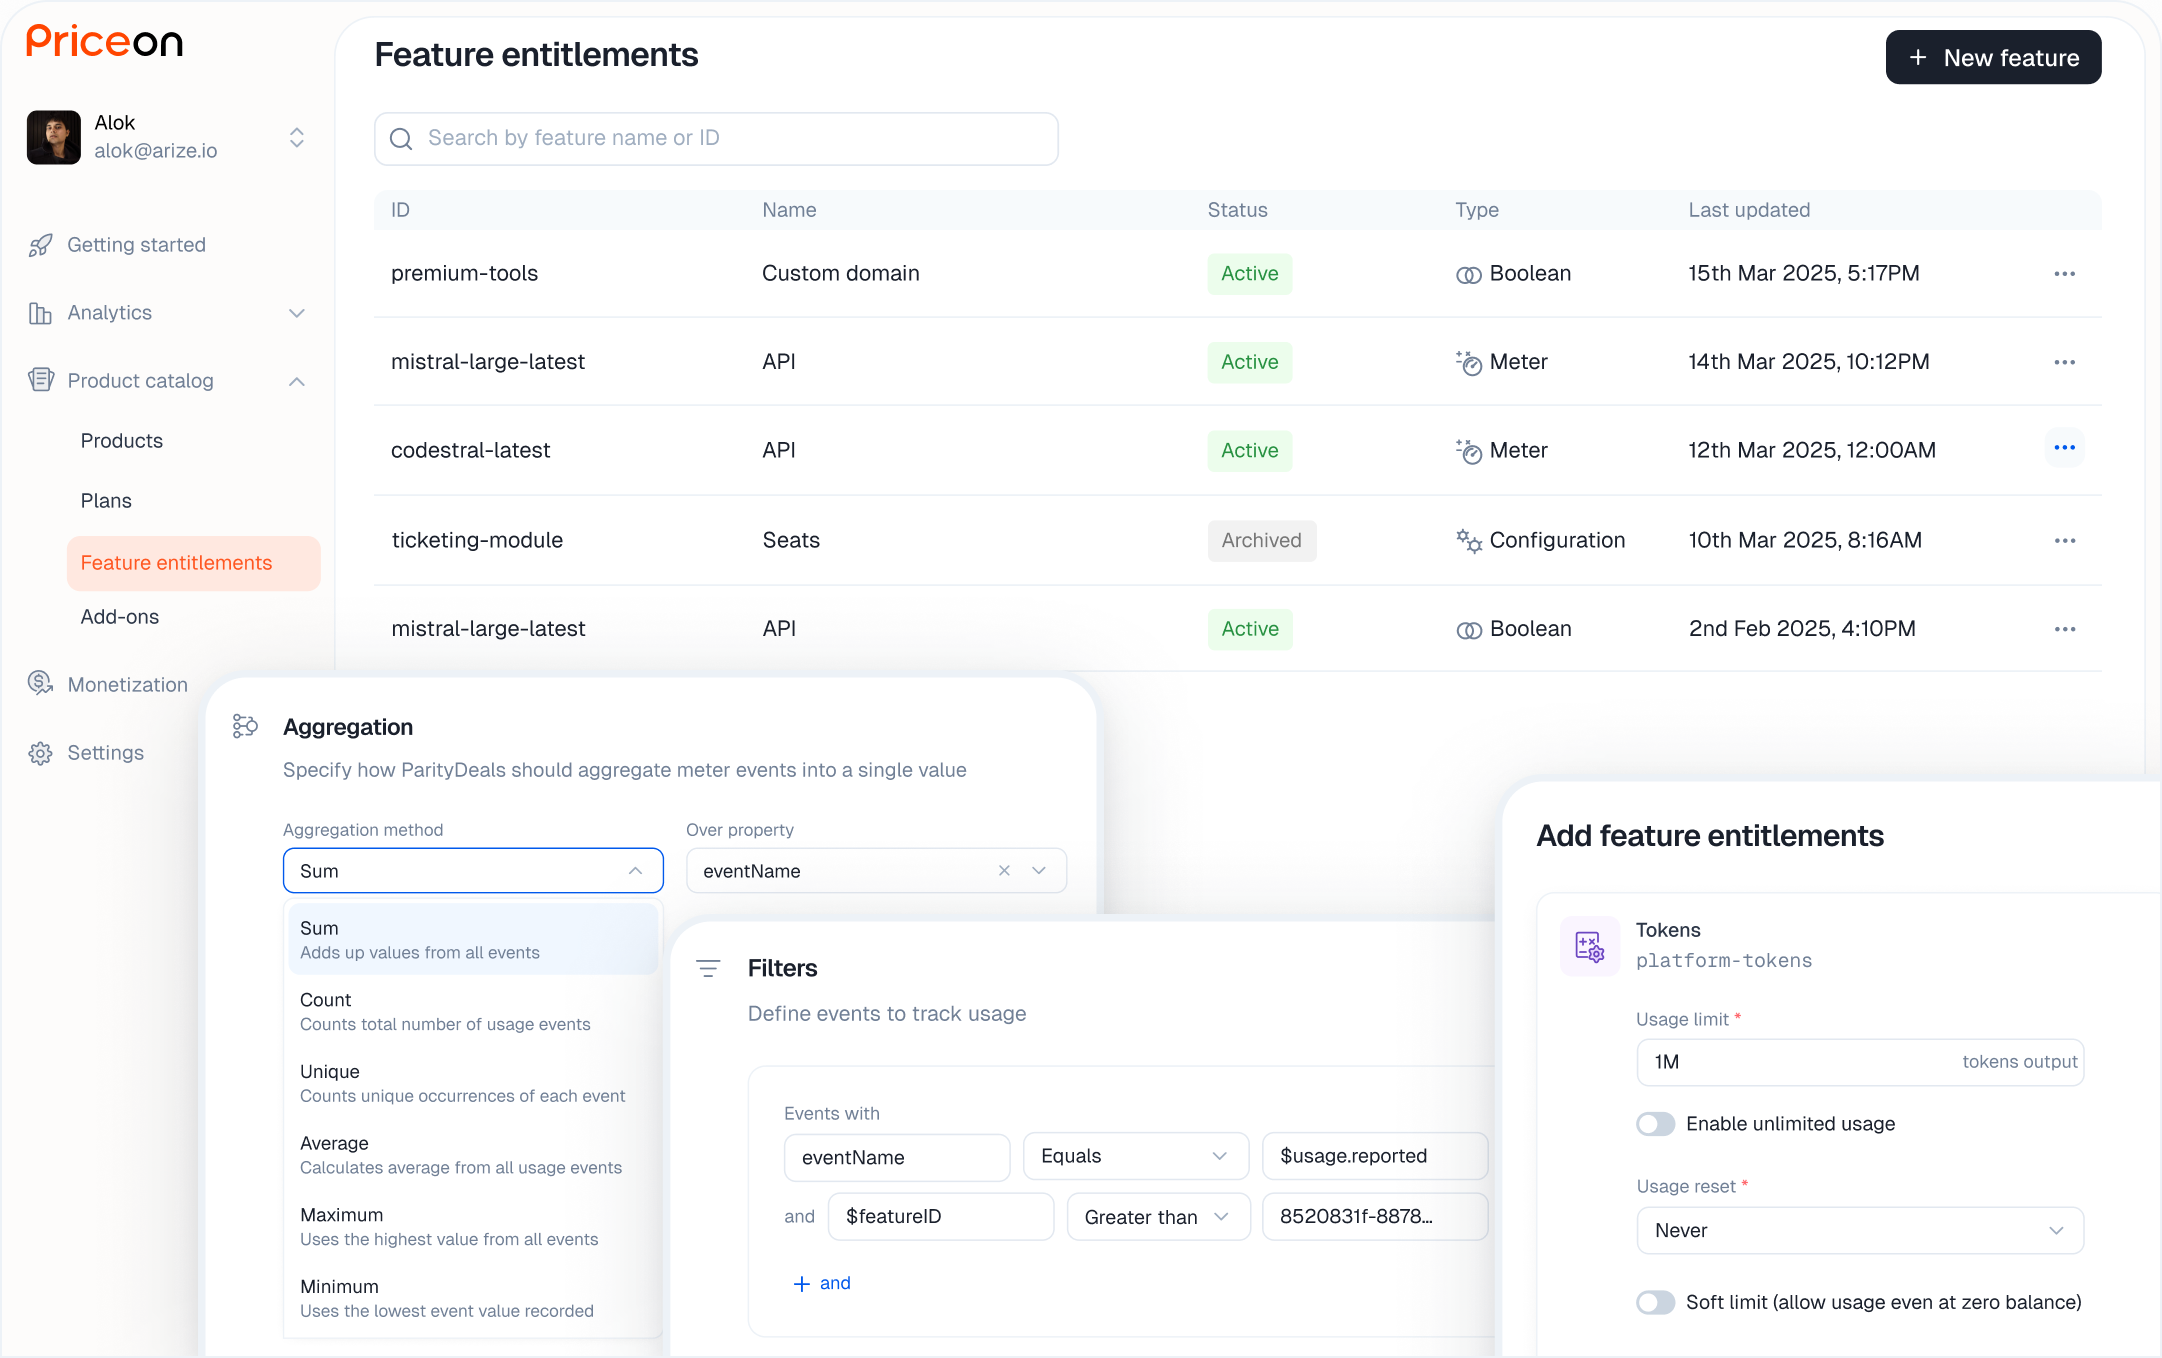Image resolution: width=2162 pixels, height=1358 pixels.
Task: Select the Average aggregation option
Action: coord(473,1155)
